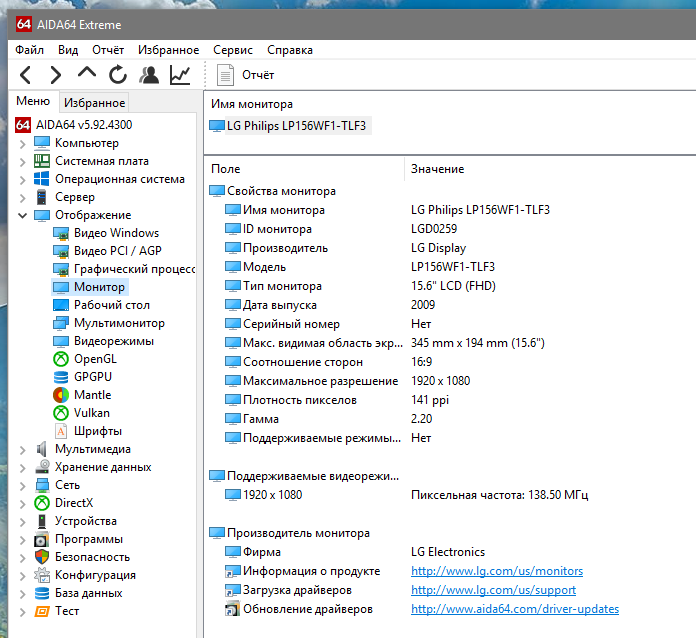
Task: Click the Сеть network icon
Action: click(42, 485)
